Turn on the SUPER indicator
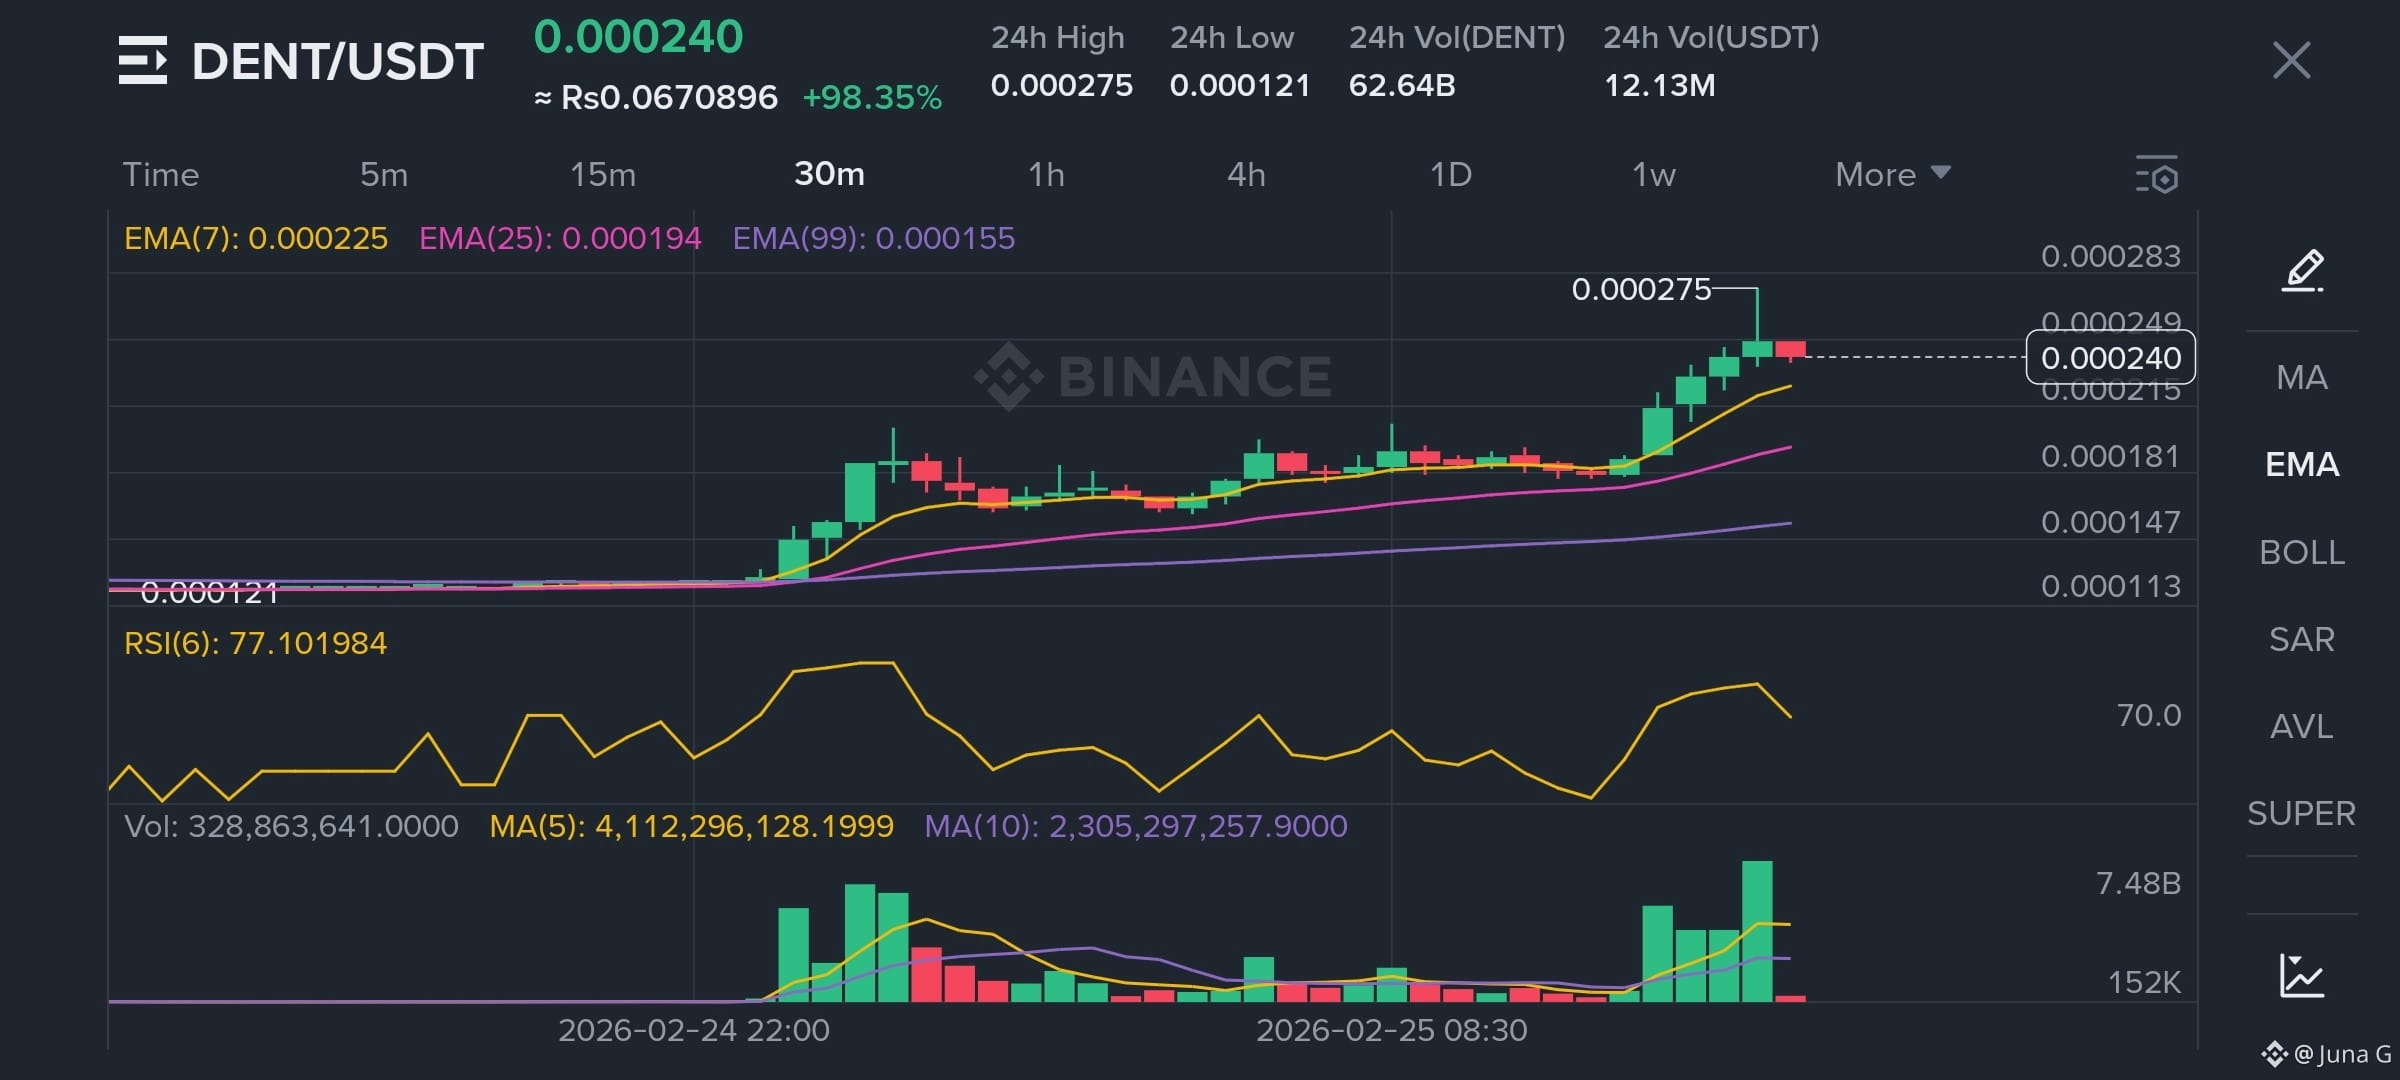2400x1080 pixels. pyautogui.click(x=2302, y=813)
